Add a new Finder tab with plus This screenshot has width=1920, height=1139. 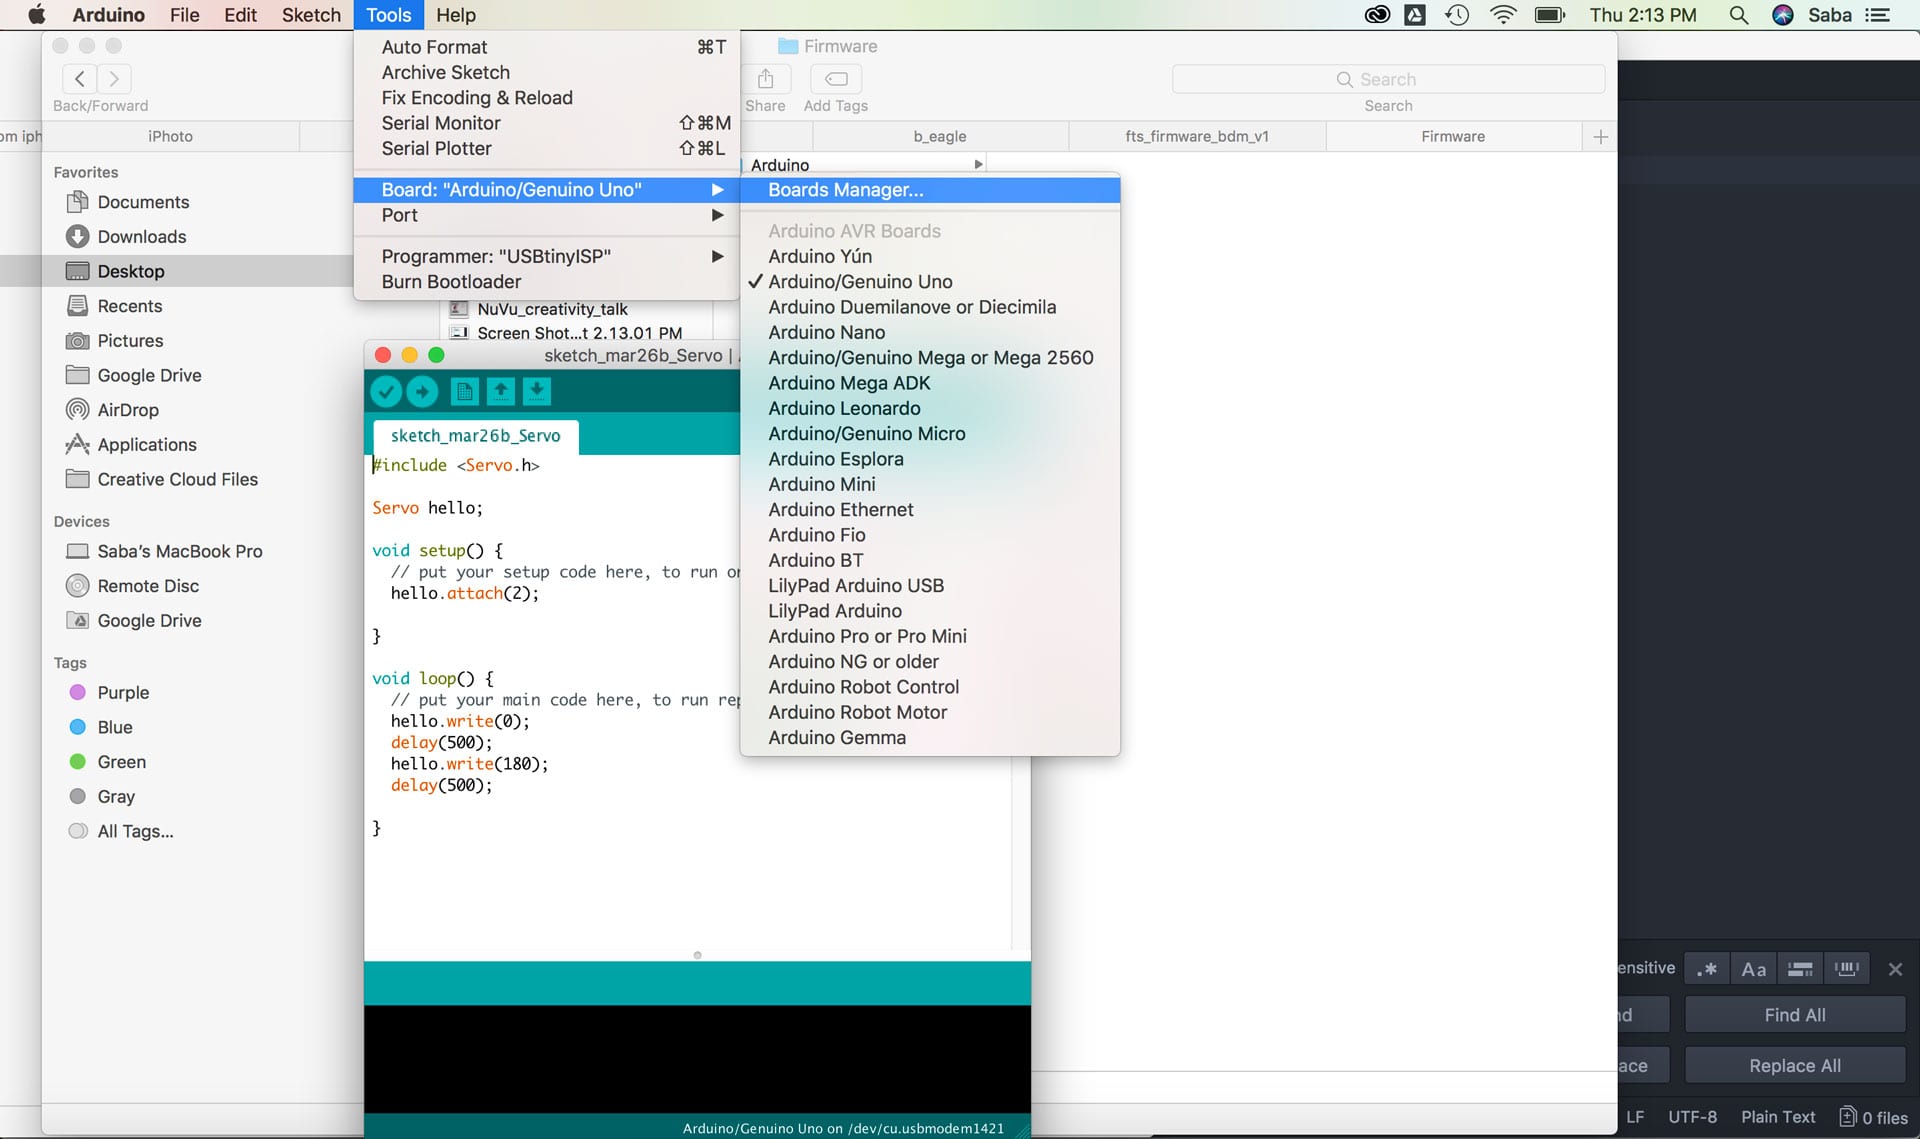pyautogui.click(x=1600, y=137)
